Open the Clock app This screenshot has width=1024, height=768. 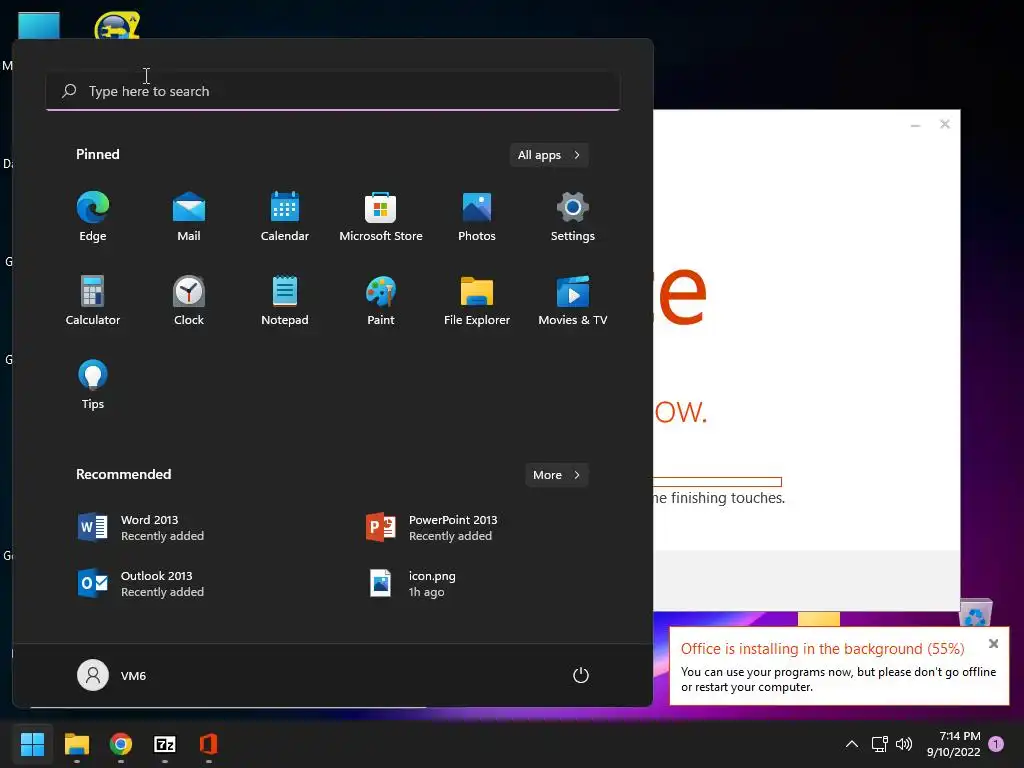(x=189, y=300)
